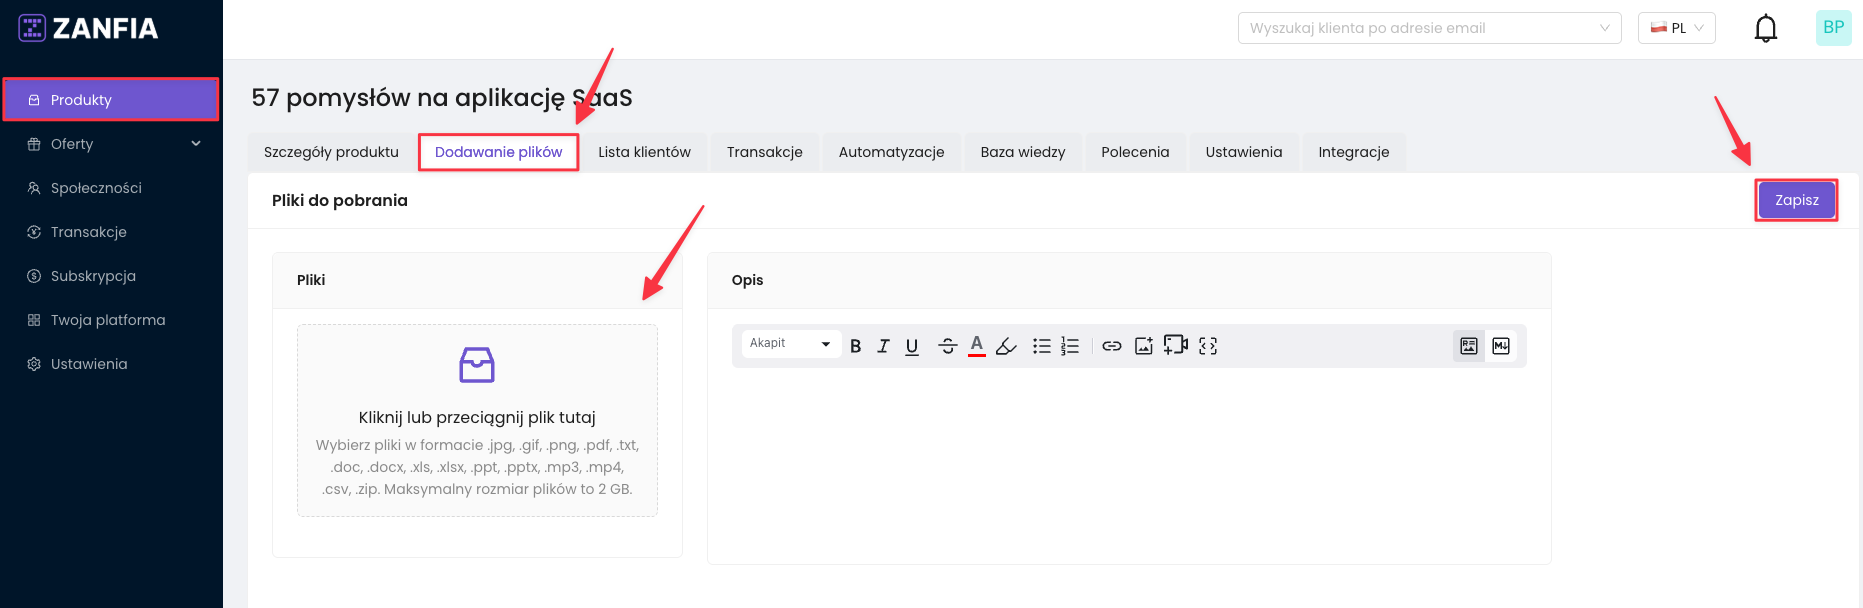This screenshot has height=608, width=1863.
Task: Open the PL language selector
Action: 1676,28
